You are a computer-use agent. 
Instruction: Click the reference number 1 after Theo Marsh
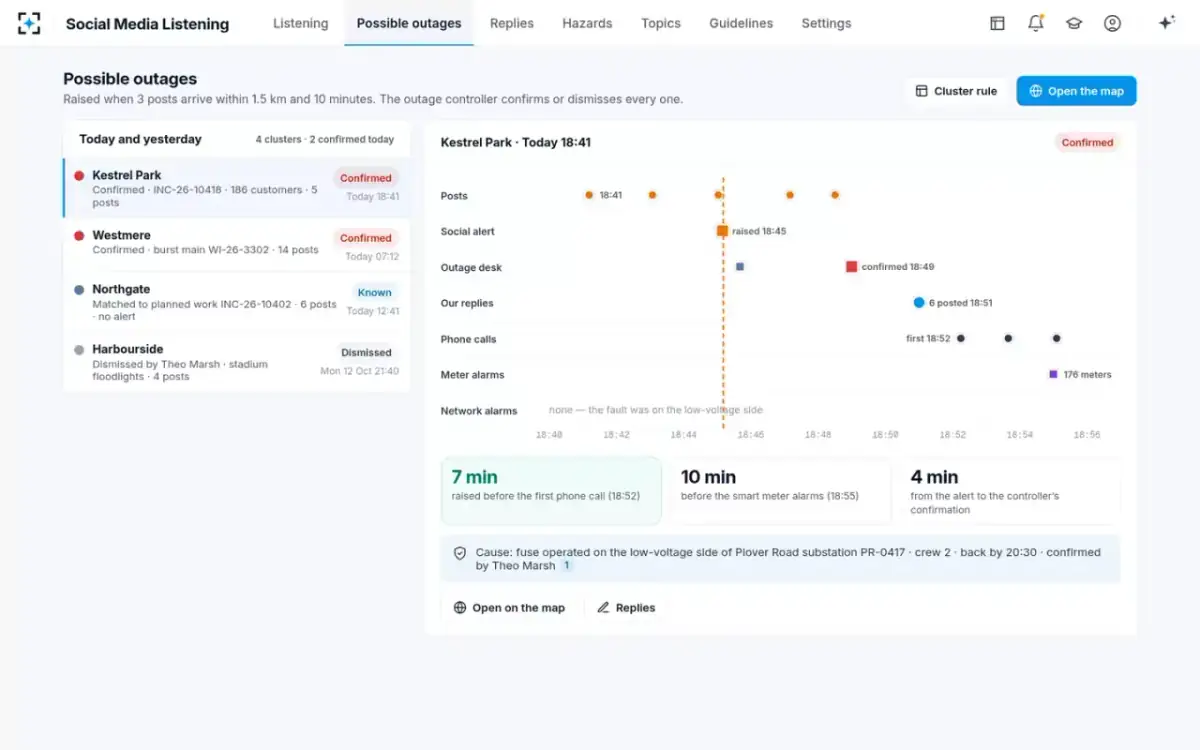[x=567, y=566]
